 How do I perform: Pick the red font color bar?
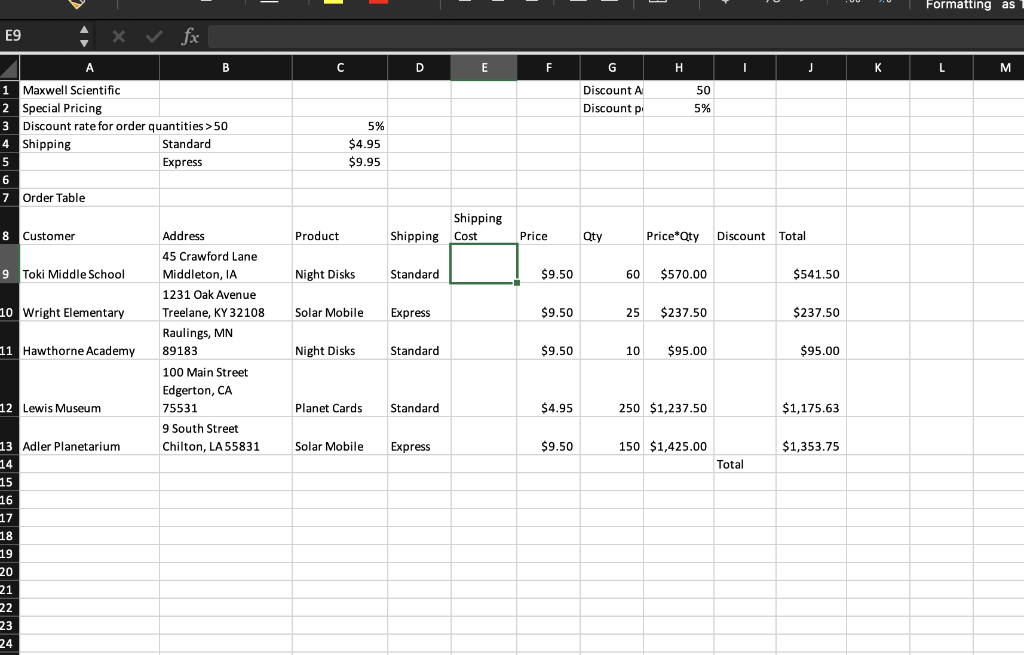point(378,2)
